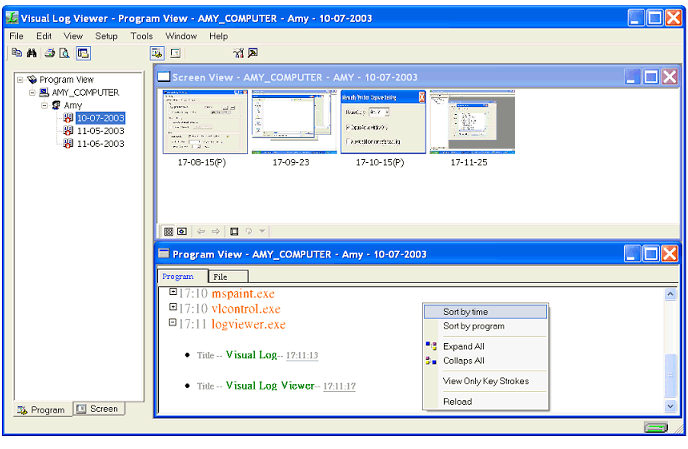
Task: Open the File menu
Action: tap(16, 36)
